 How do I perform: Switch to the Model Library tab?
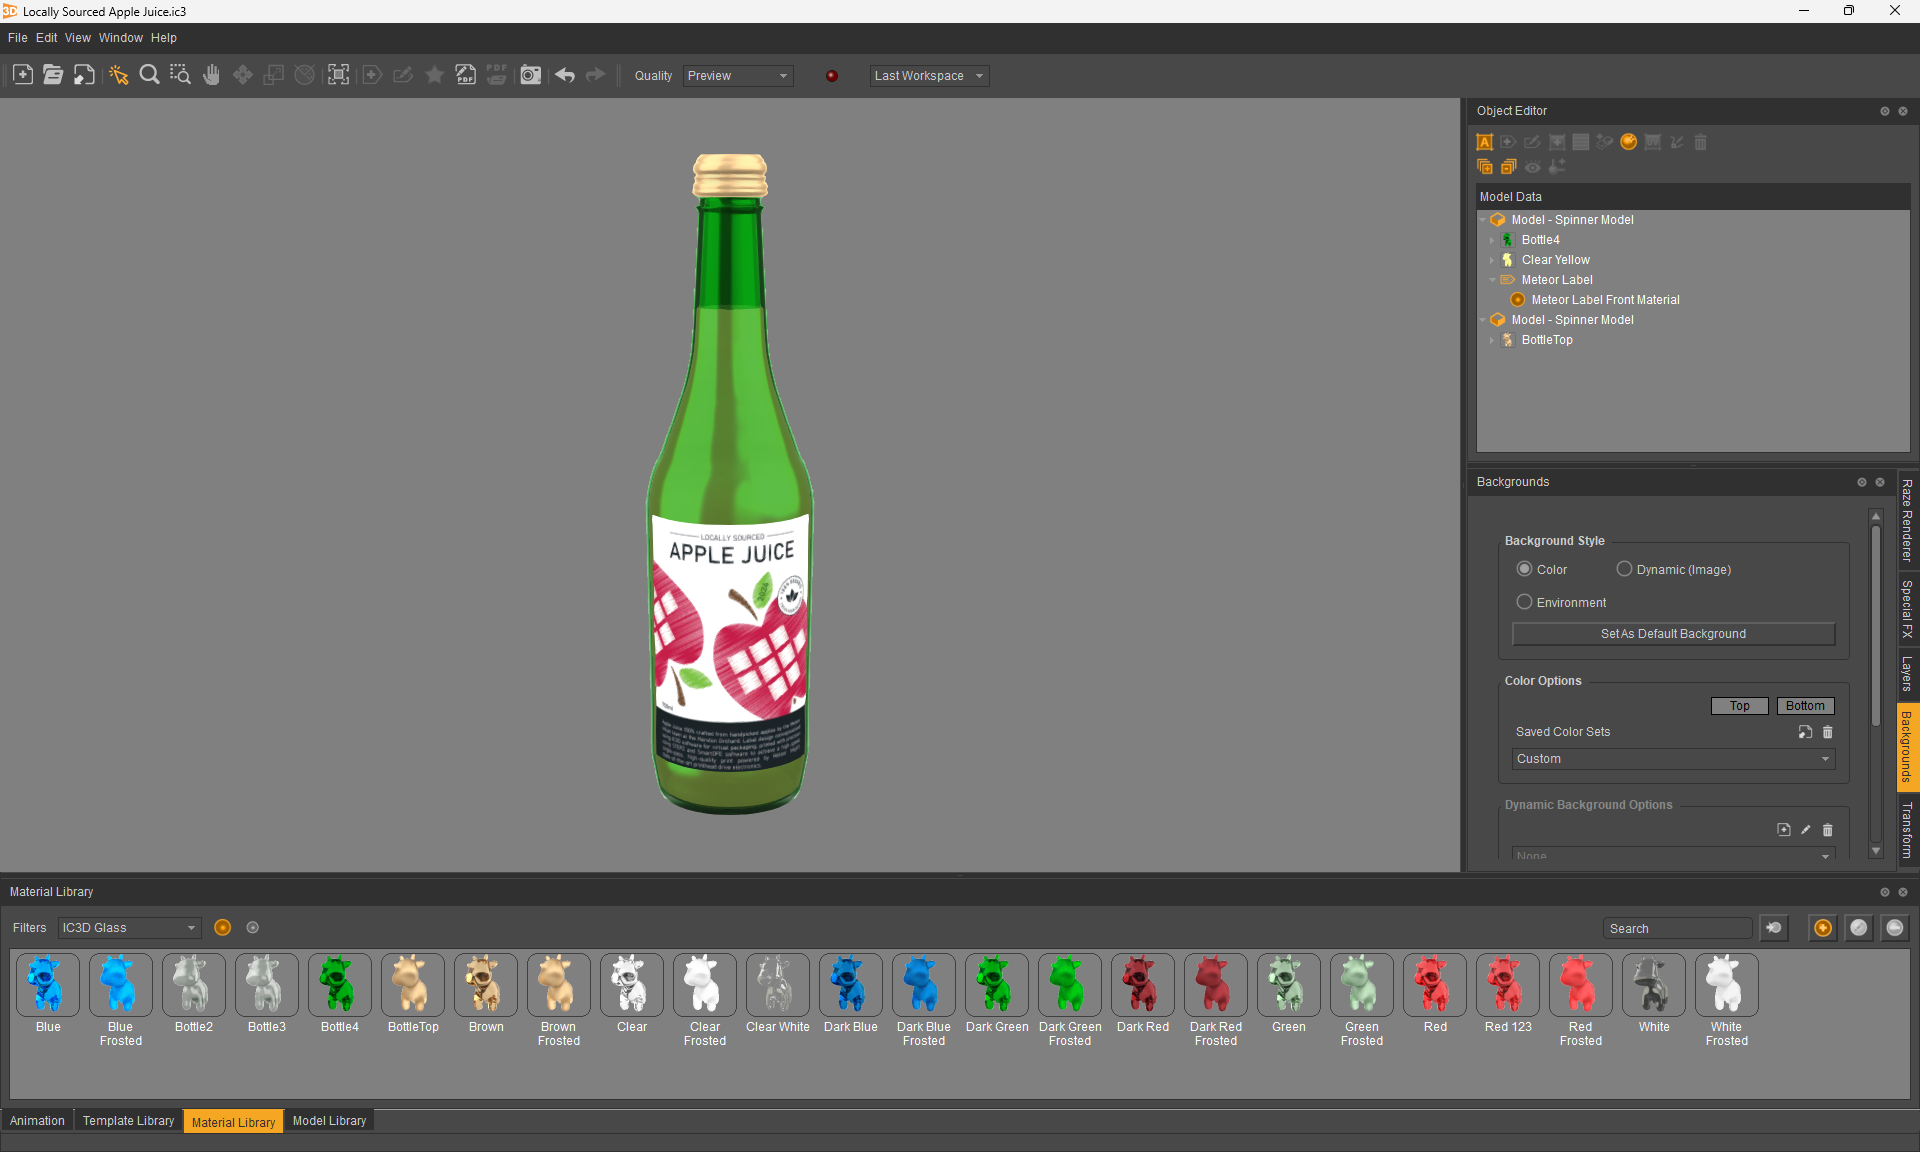(x=329, y=1121)
